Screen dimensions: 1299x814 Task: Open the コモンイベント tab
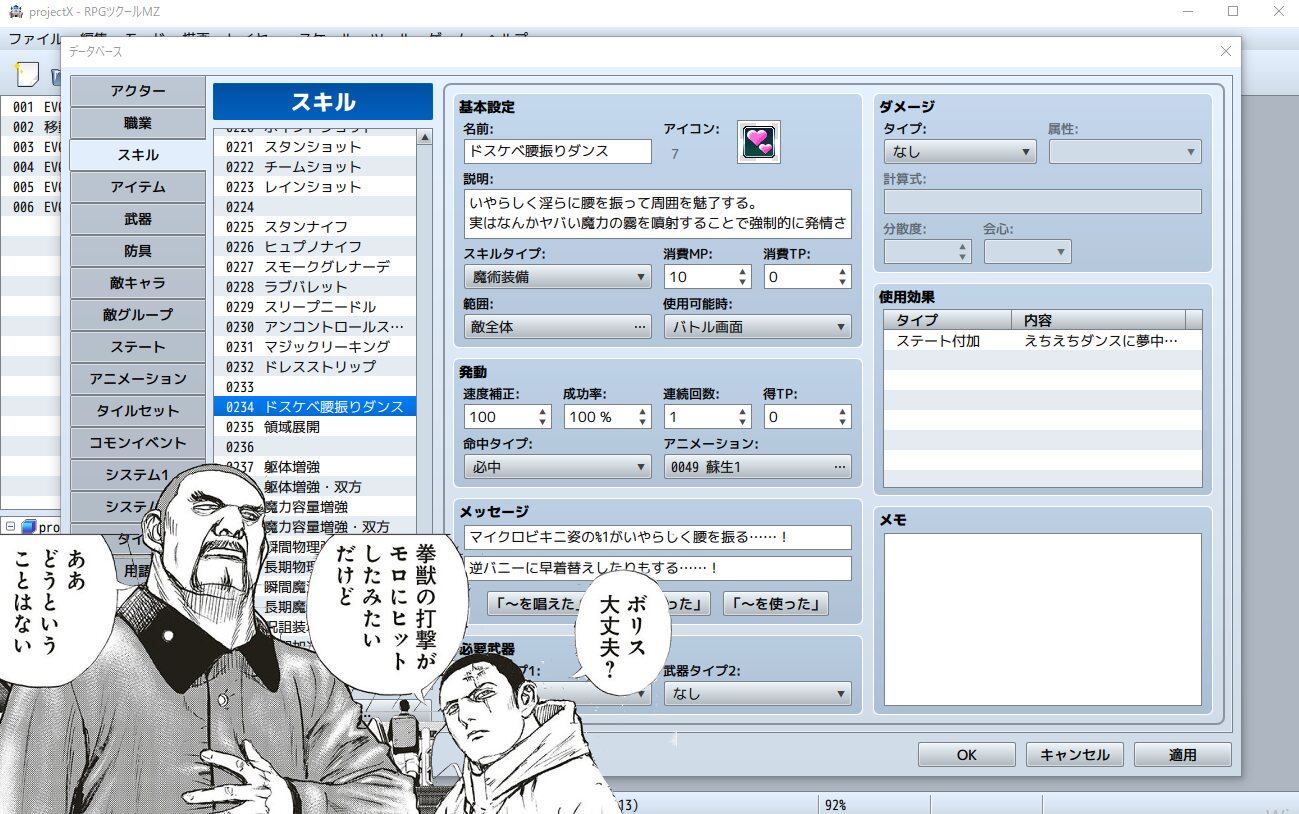coord(138,442)
